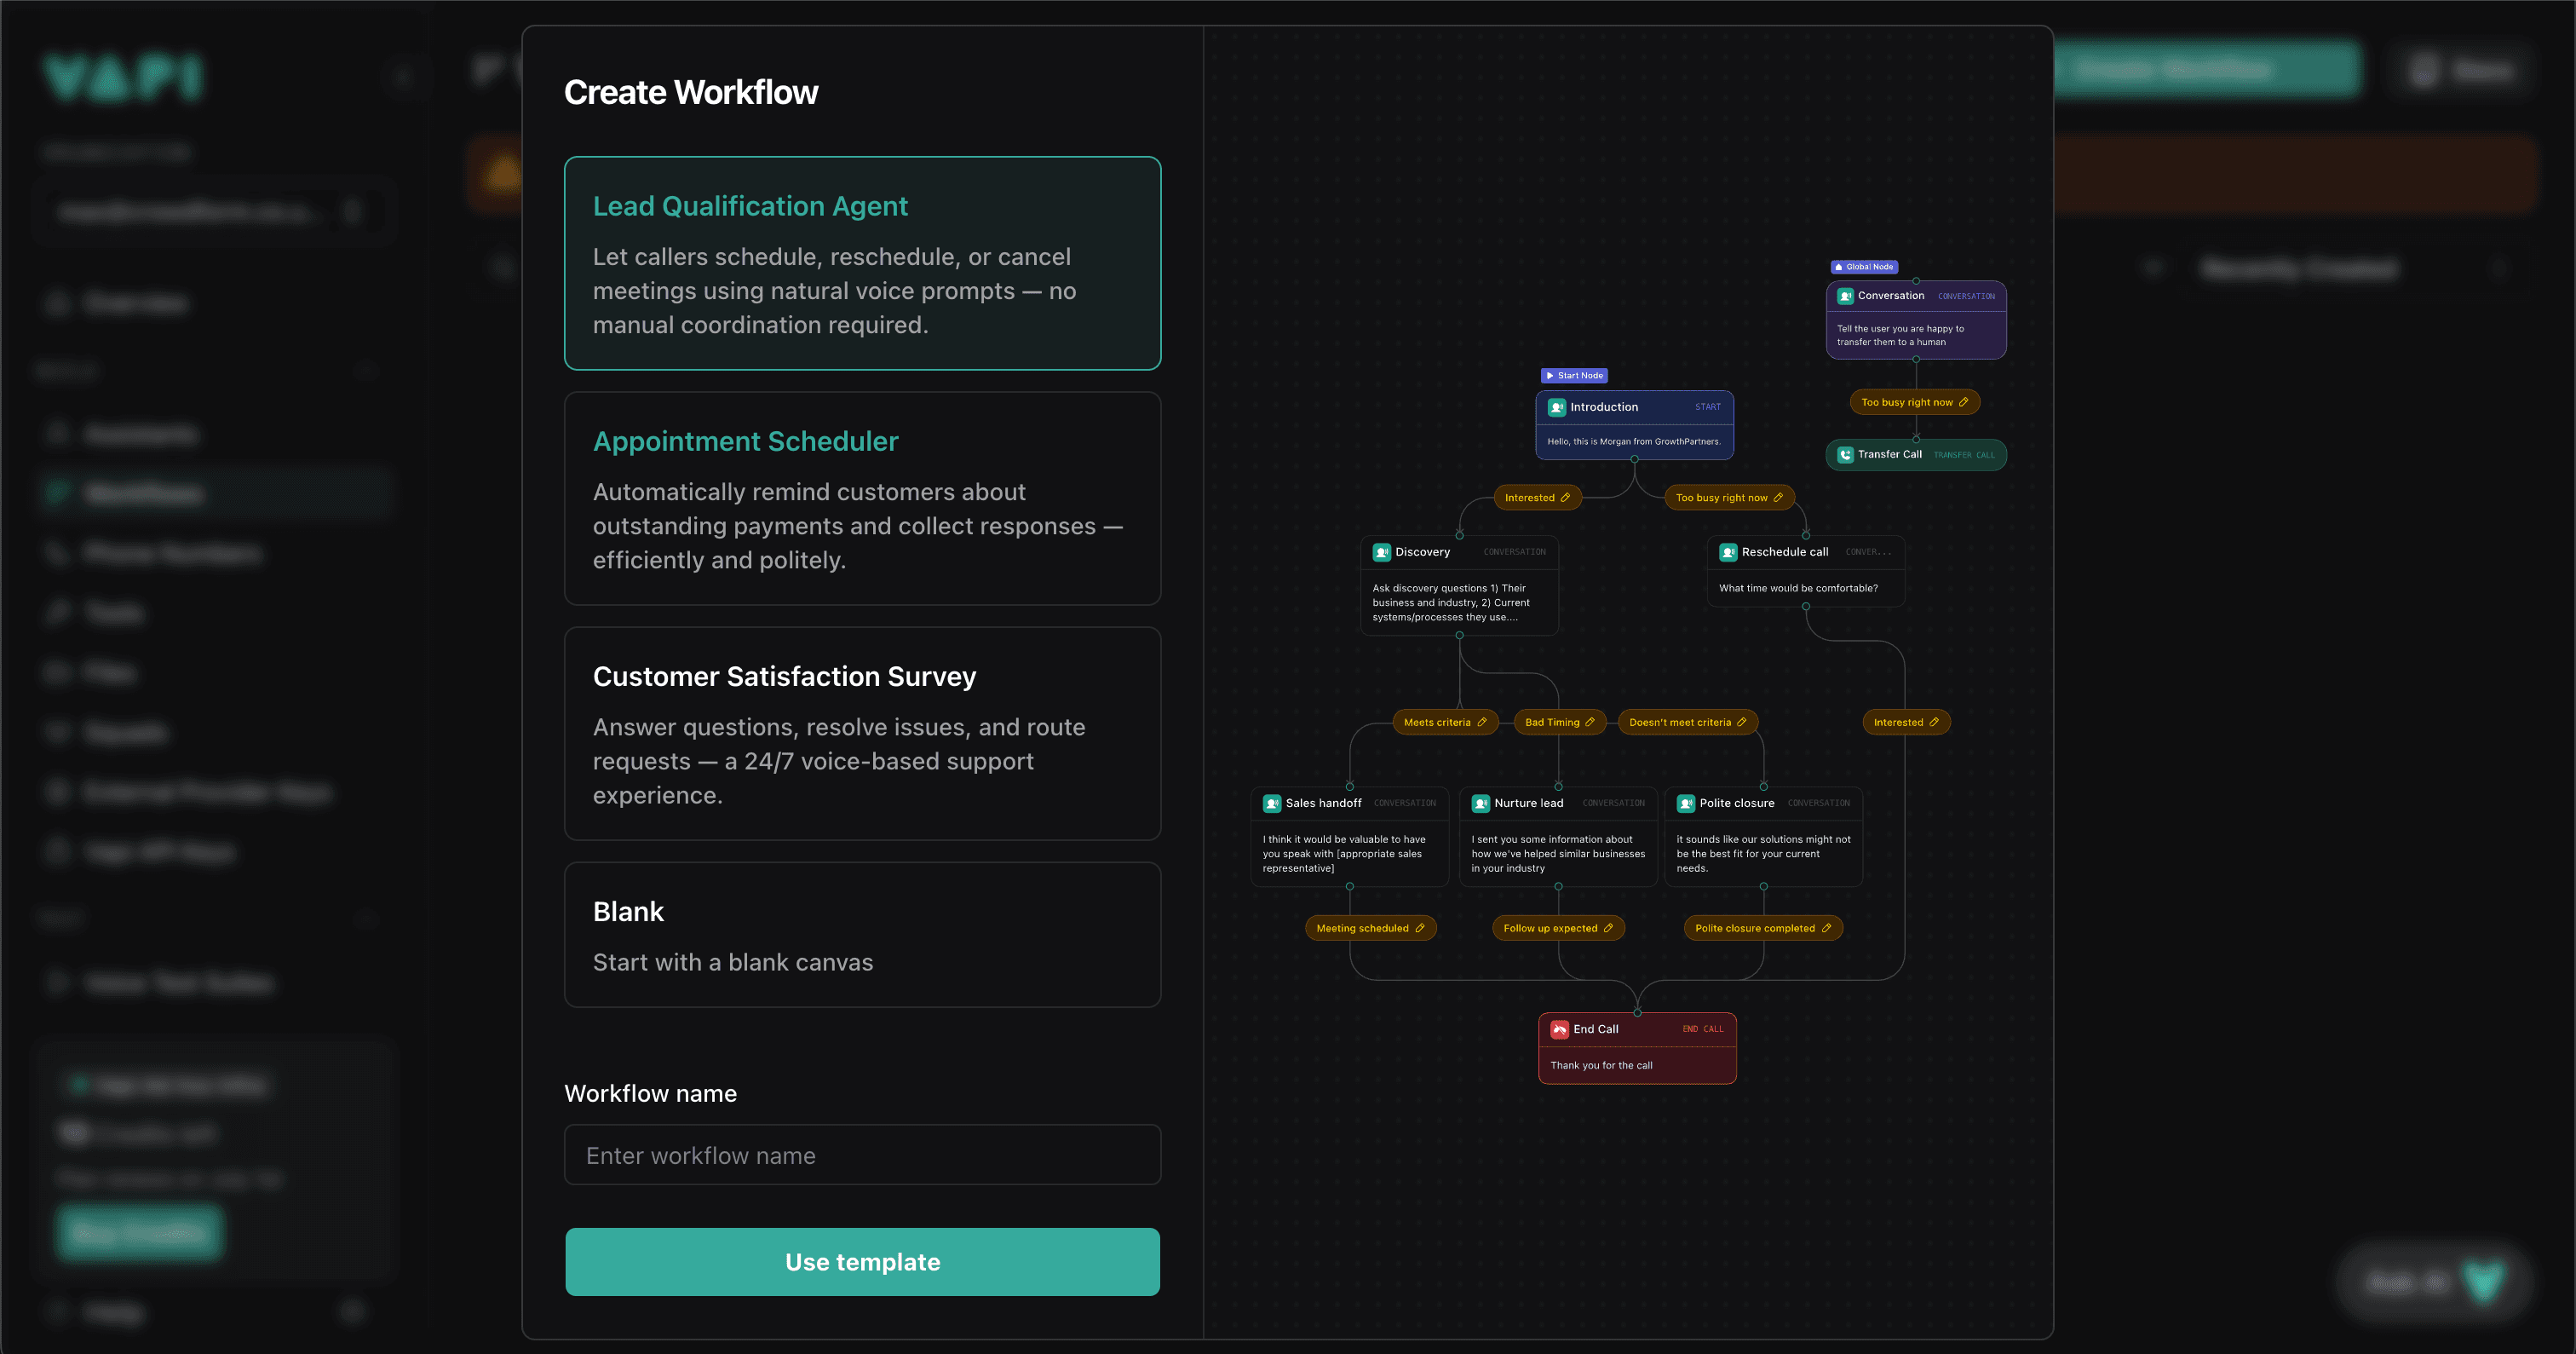Click the 'Meeting scheduled' edge label text

pyautogui.click(x=1362, y=928)
